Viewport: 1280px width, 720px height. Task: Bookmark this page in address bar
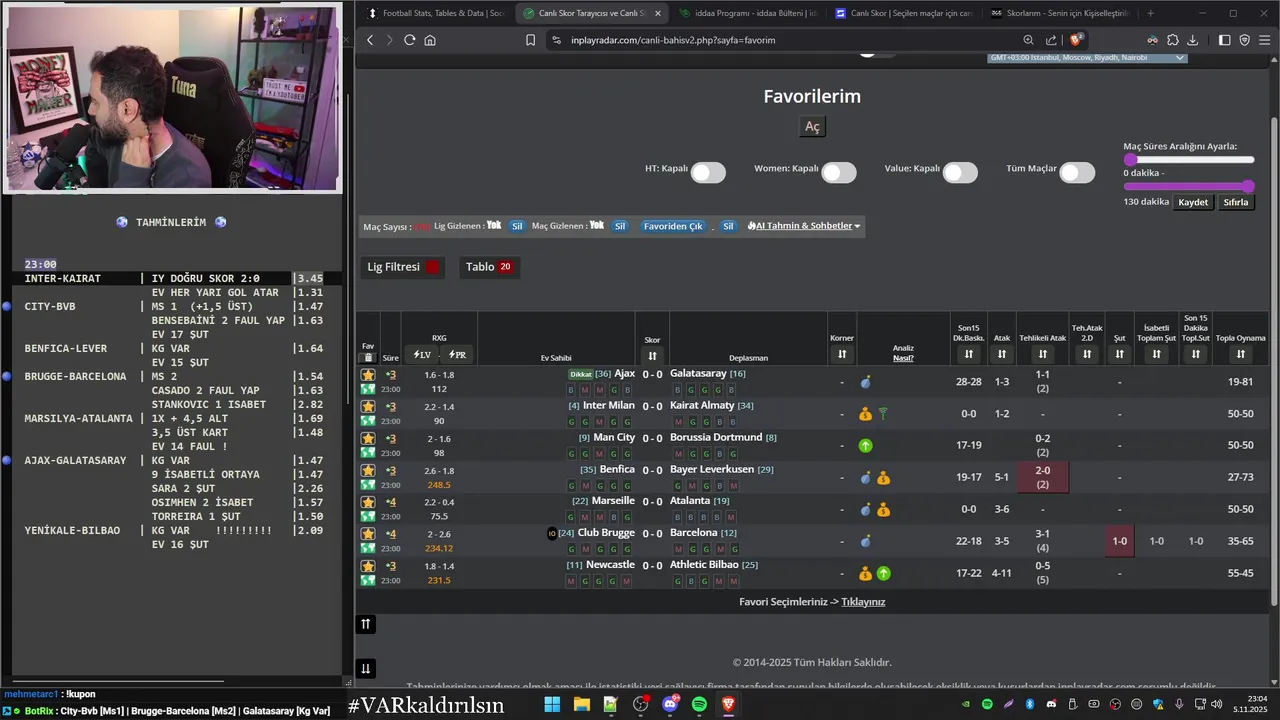pyautogui.click(x=530, y=40)
